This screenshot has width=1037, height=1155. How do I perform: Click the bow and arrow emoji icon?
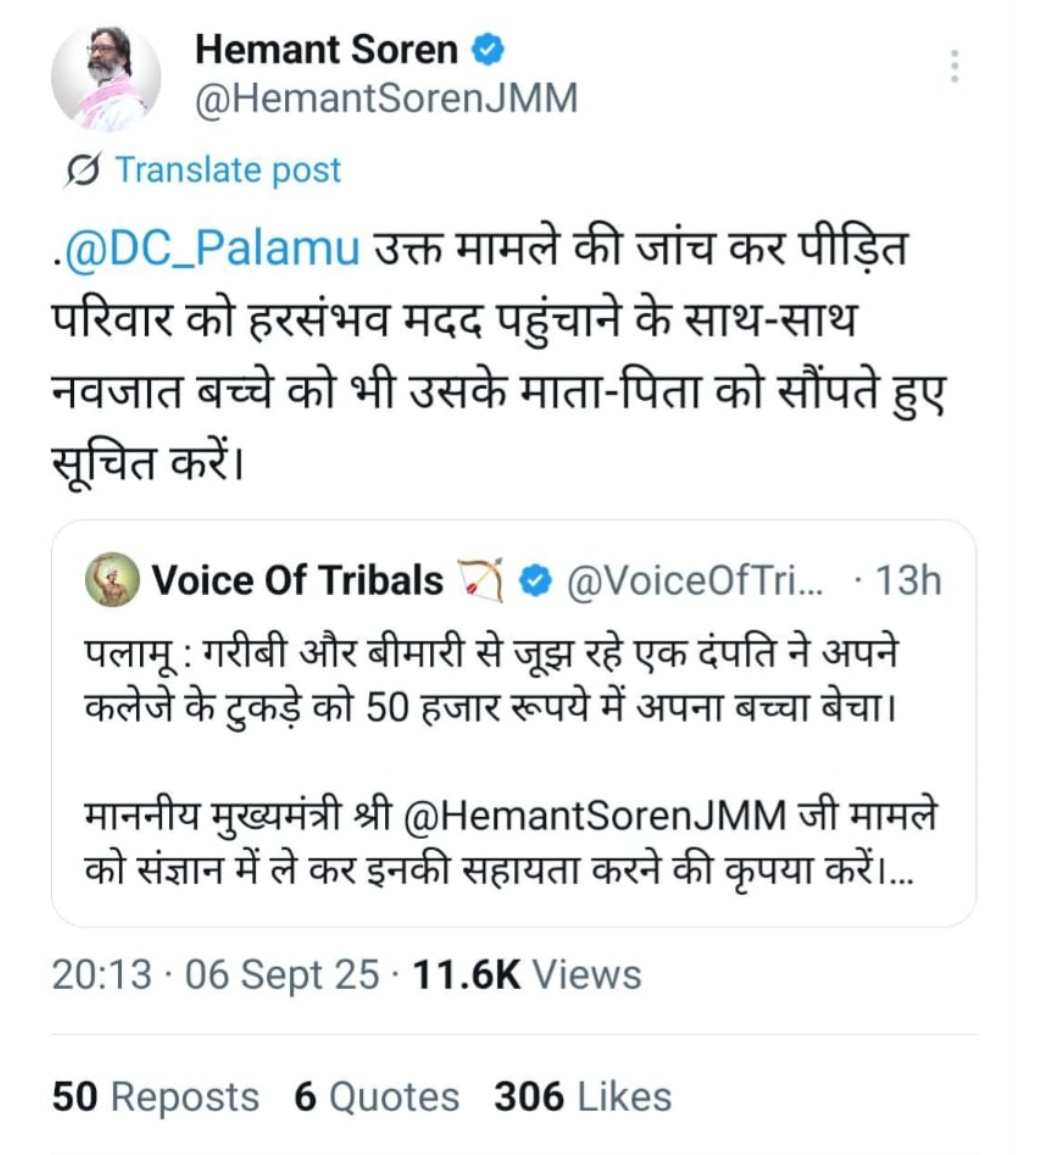(x=480, y=580)
